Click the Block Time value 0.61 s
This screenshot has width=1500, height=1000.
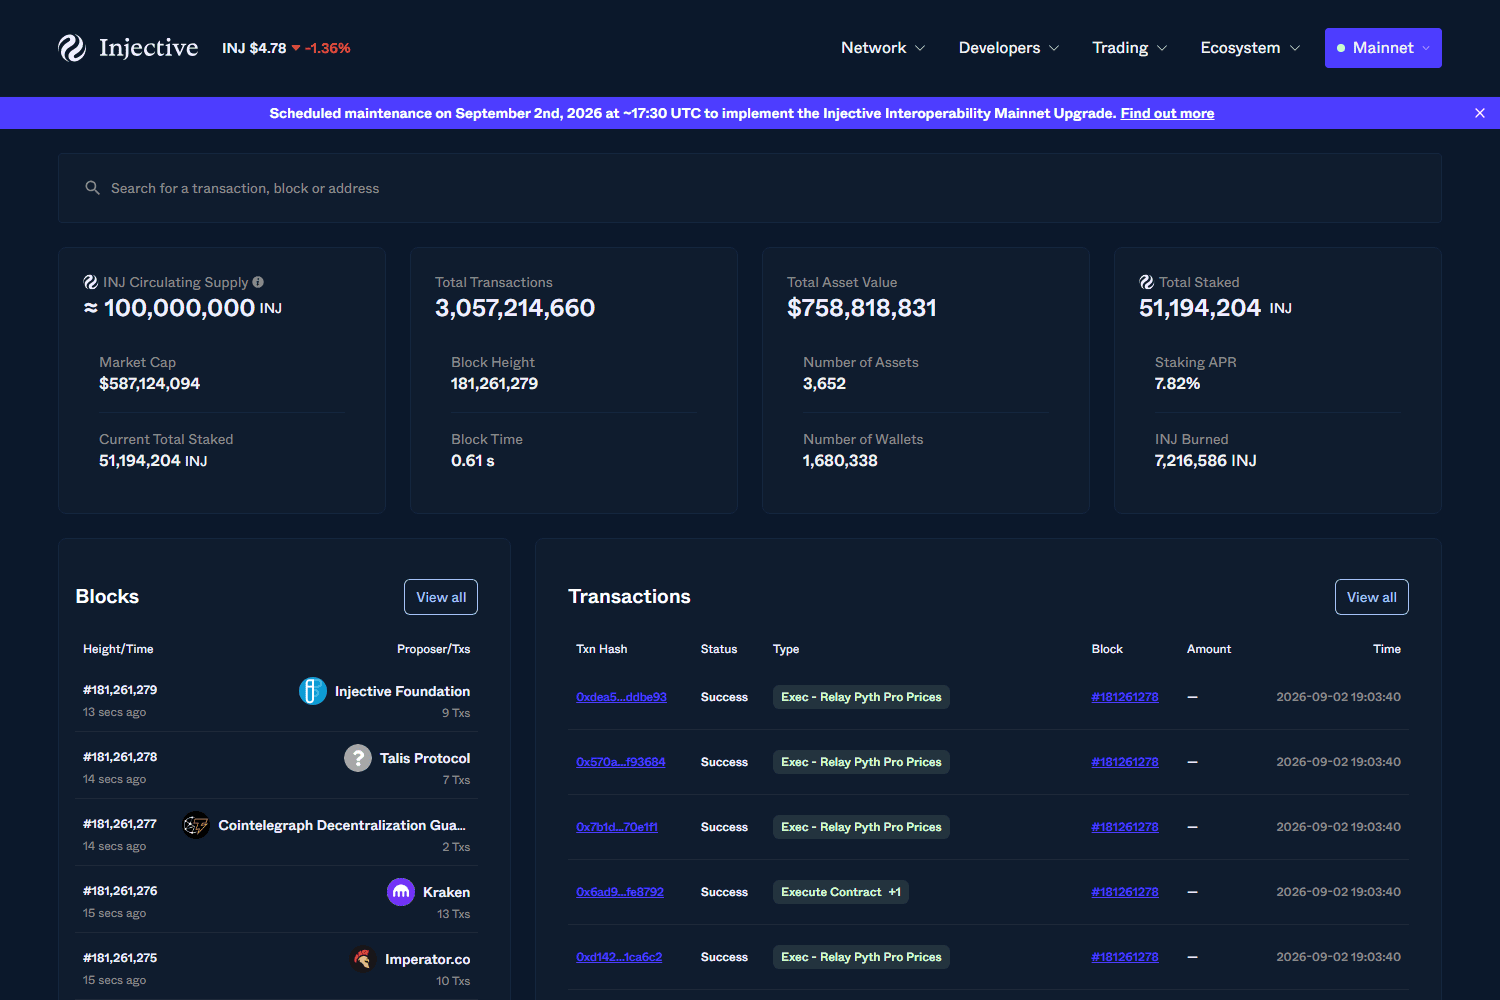pyautogui.click(x=472, y=461)
